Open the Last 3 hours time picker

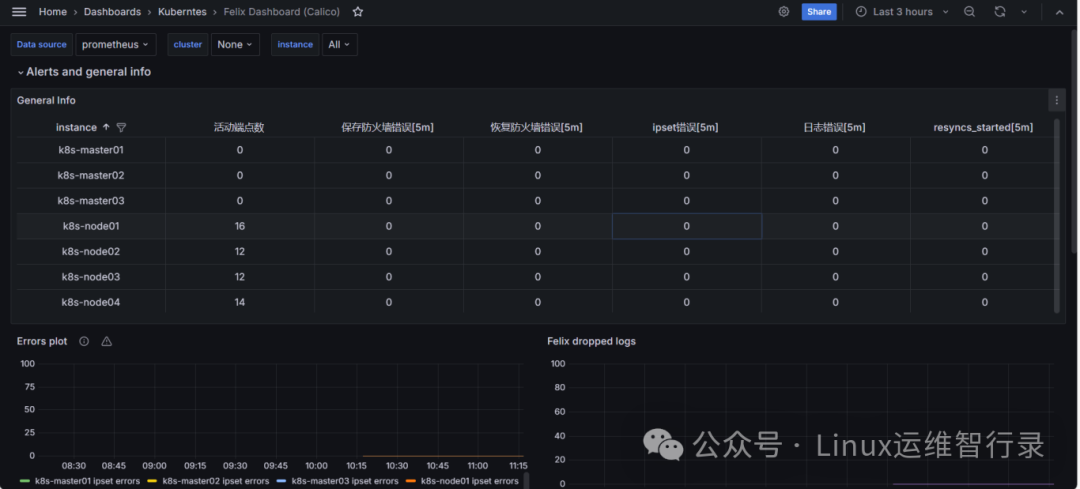pyautogui.click(x=902, y=12)
